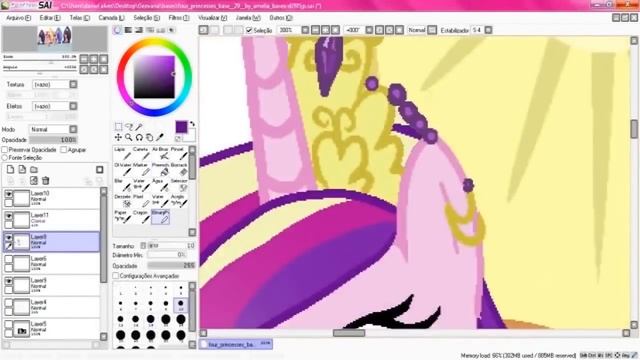Image resolution: width=640 pixels, height=360 pixels.
Task: Show the Layer6 layer
Action: coord(9,260)
